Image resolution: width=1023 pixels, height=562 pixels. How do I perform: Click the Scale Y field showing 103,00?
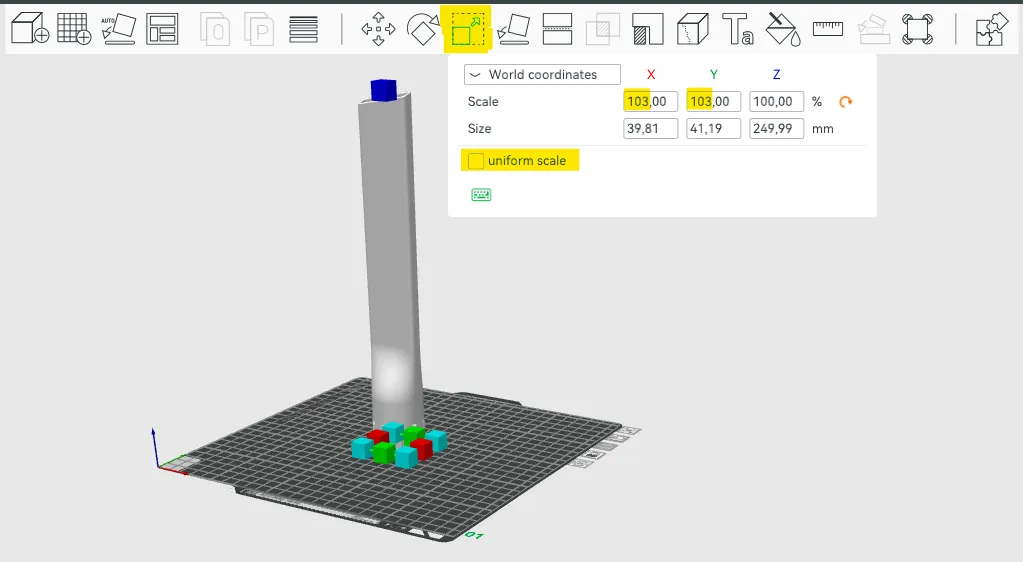713,102
